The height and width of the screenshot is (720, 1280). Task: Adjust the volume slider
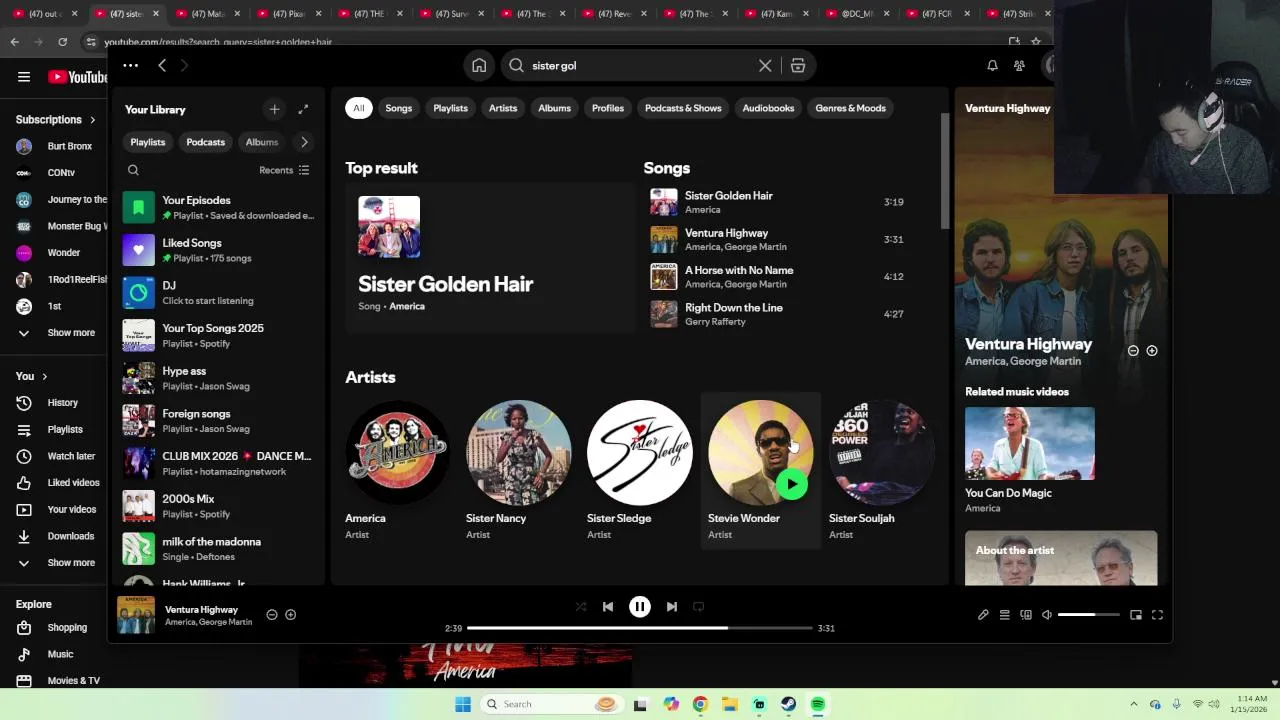click(x=1089, y=615)
